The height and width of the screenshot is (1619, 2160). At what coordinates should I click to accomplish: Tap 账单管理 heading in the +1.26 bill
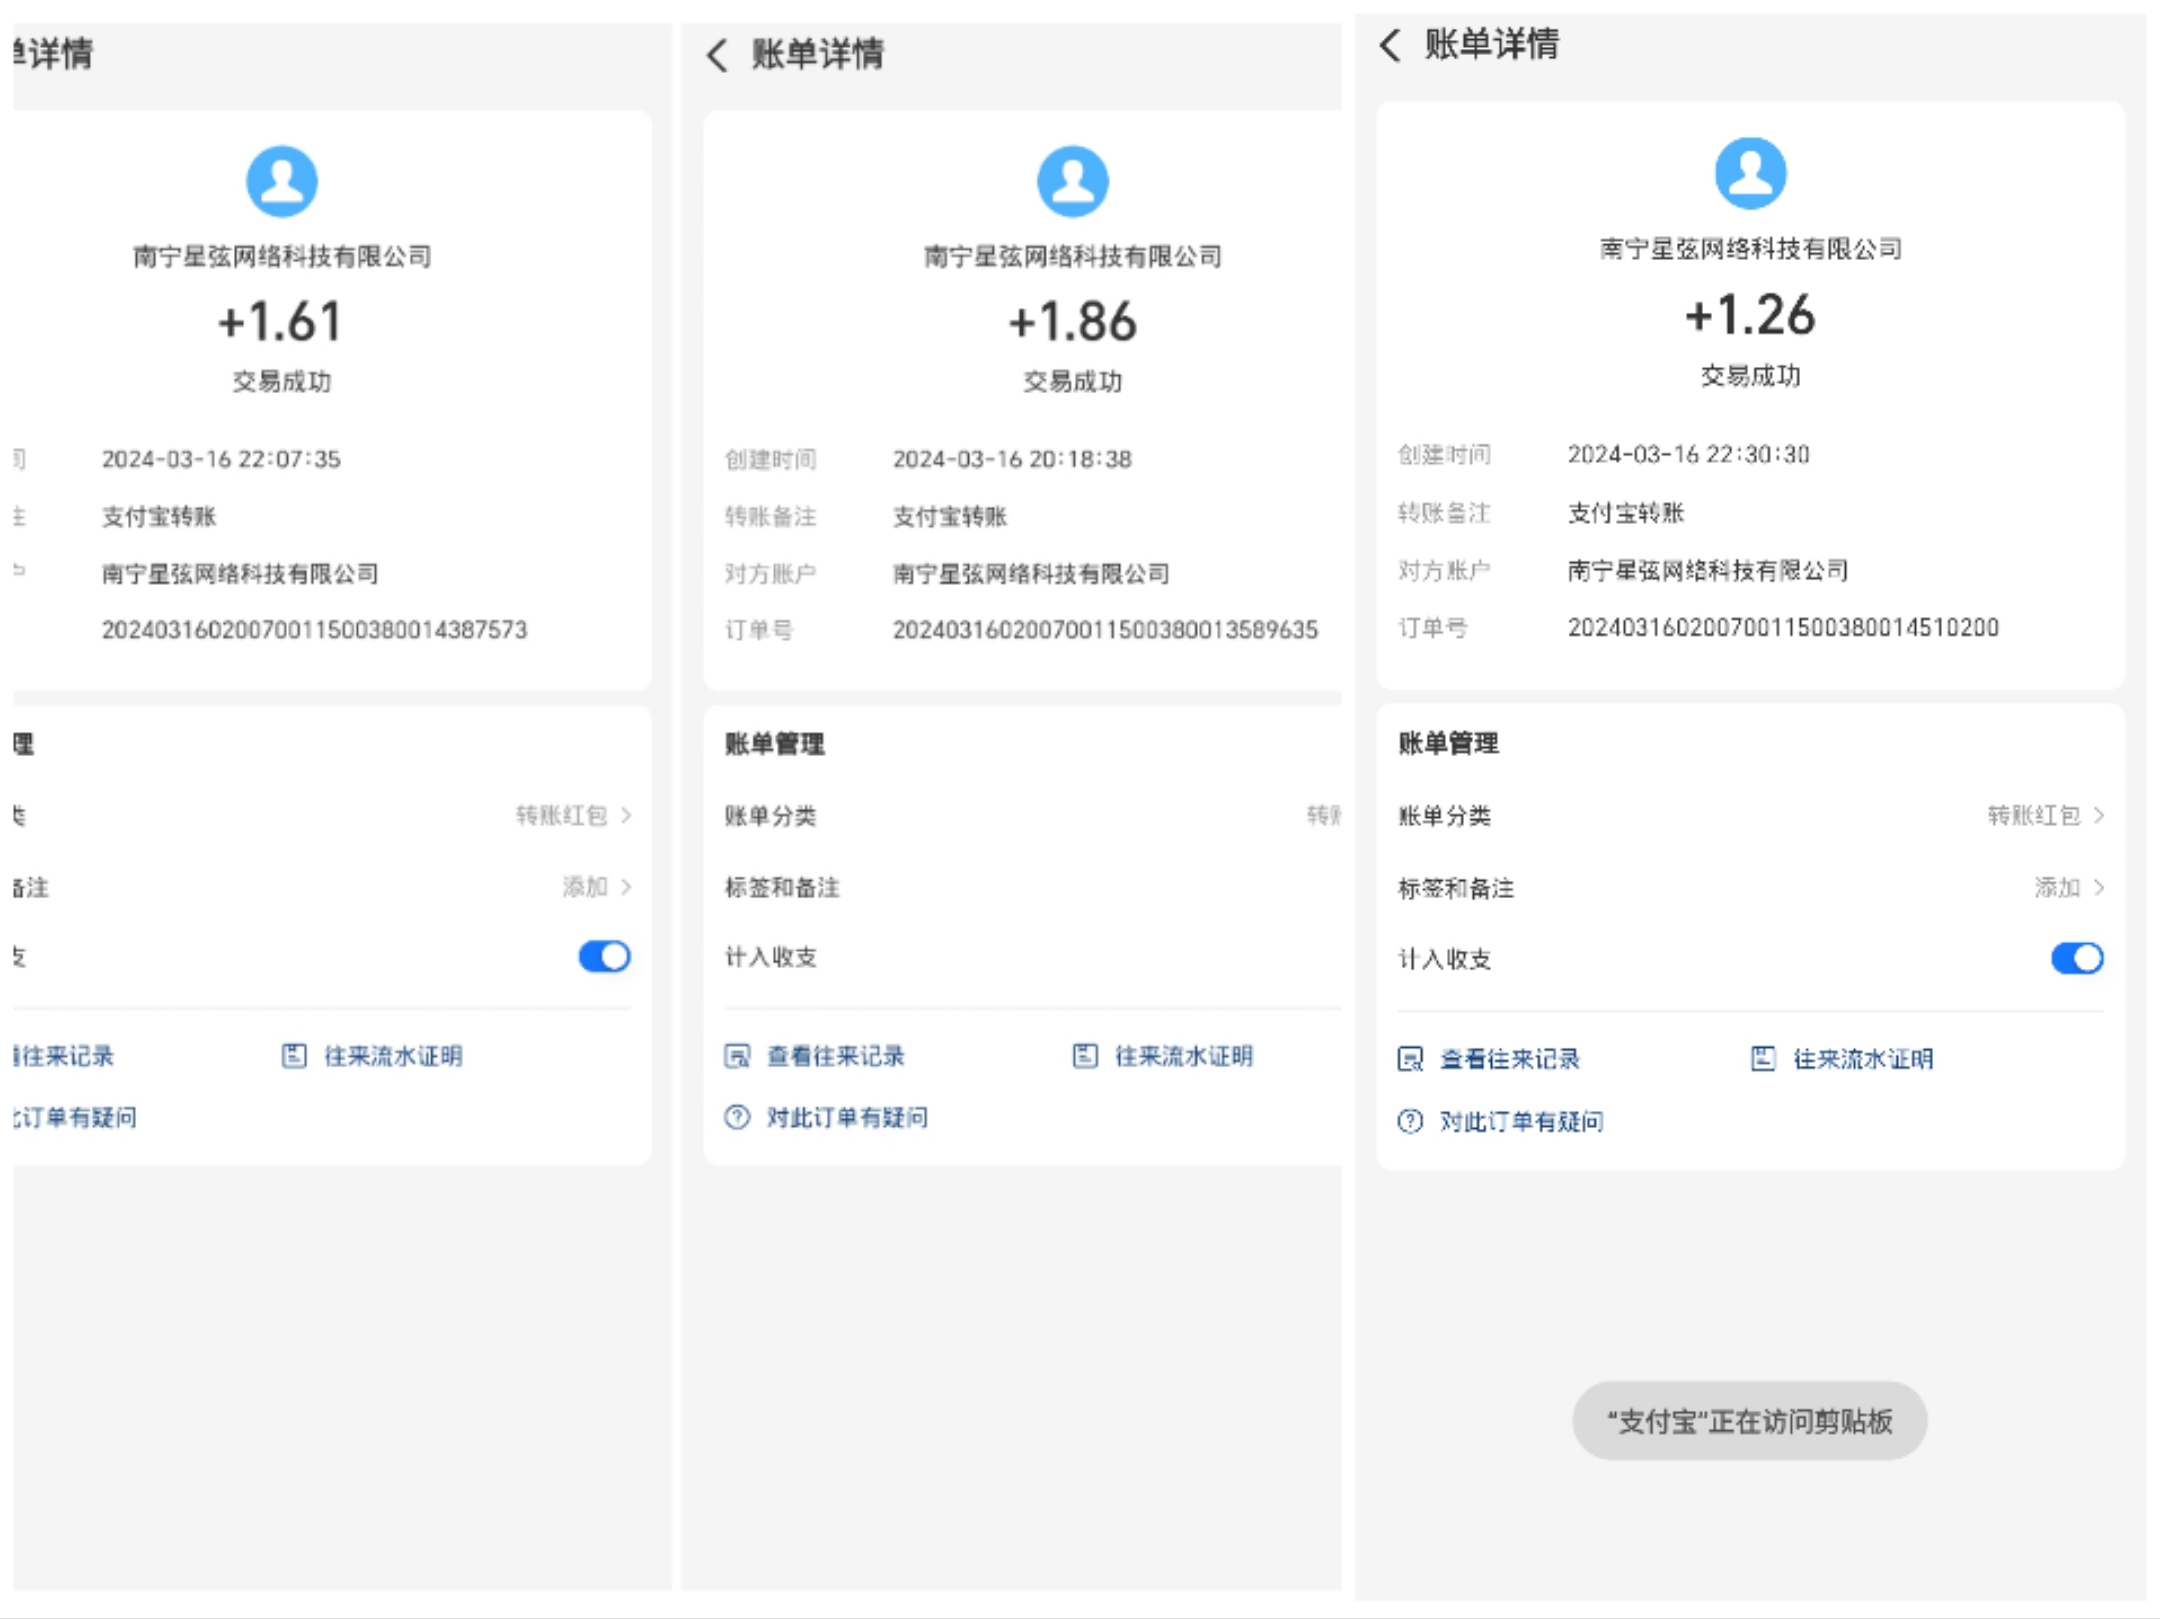tap(1448, 743)
